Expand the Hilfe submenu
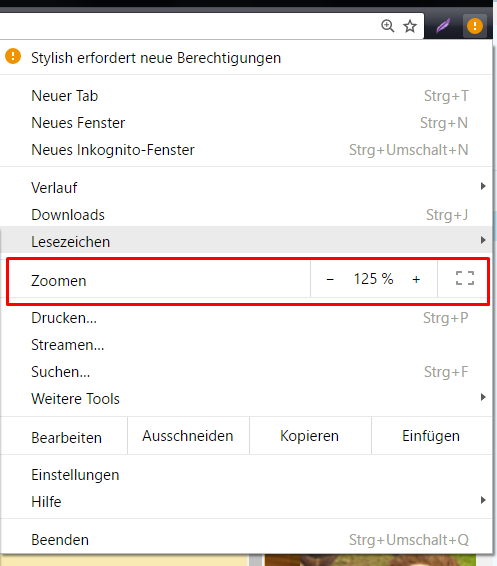 [x=246, y=501]
